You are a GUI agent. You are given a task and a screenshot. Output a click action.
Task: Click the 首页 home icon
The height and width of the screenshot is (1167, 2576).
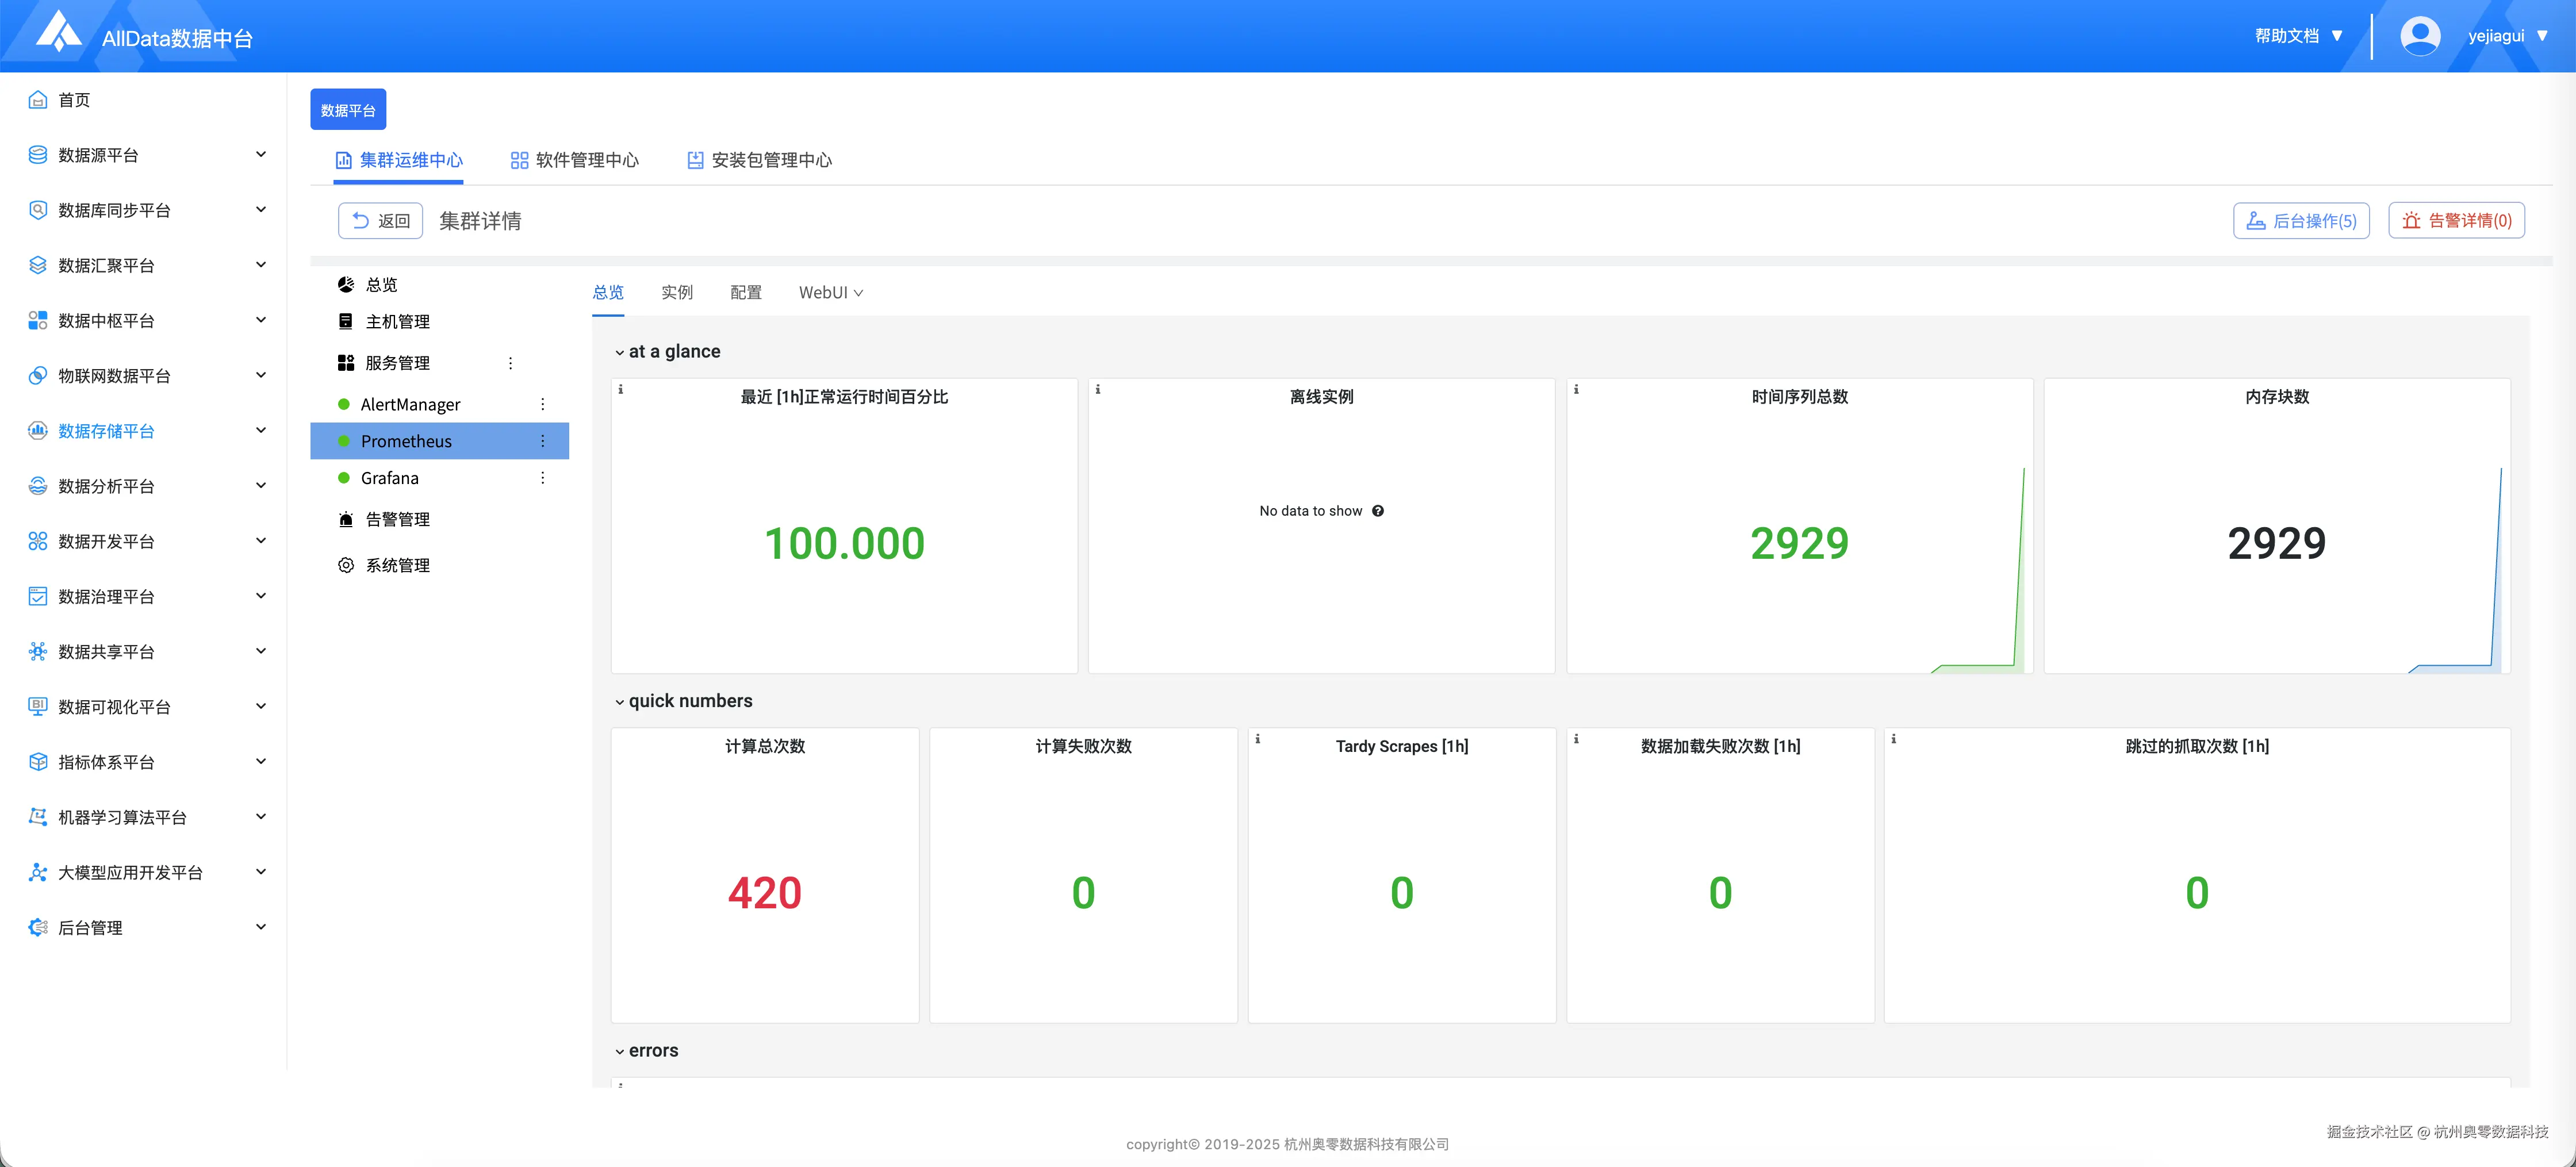[38, 100]
